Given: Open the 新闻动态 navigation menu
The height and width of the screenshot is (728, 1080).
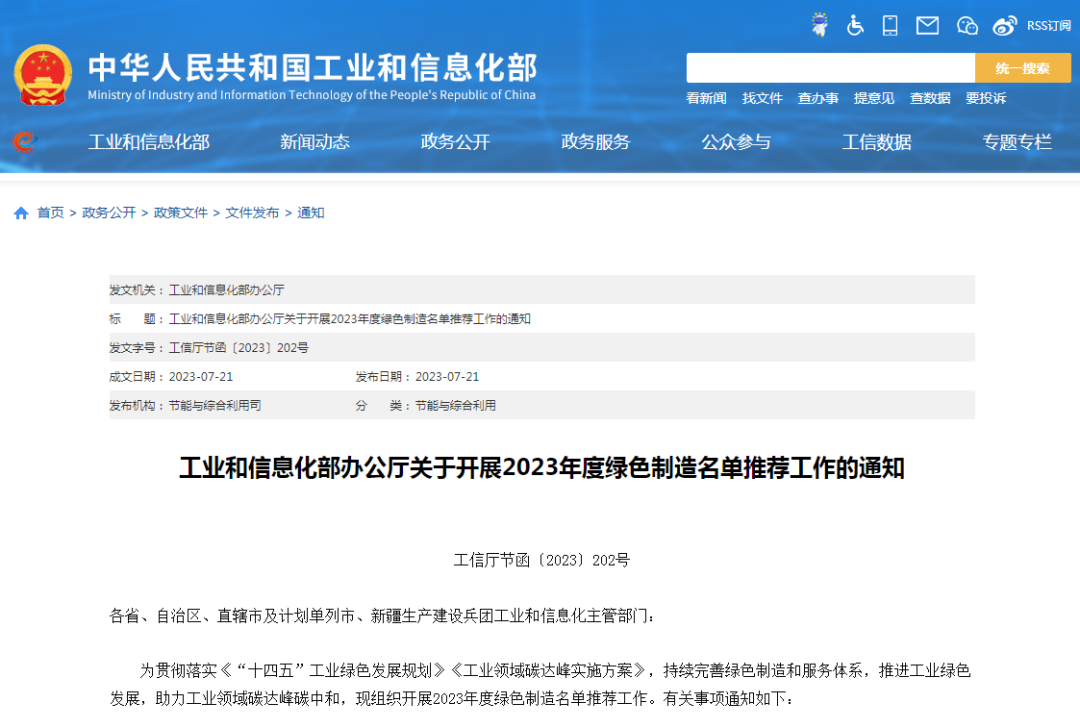Looking at the screenshot, I should pyautogui.click(x=315, y=142).
